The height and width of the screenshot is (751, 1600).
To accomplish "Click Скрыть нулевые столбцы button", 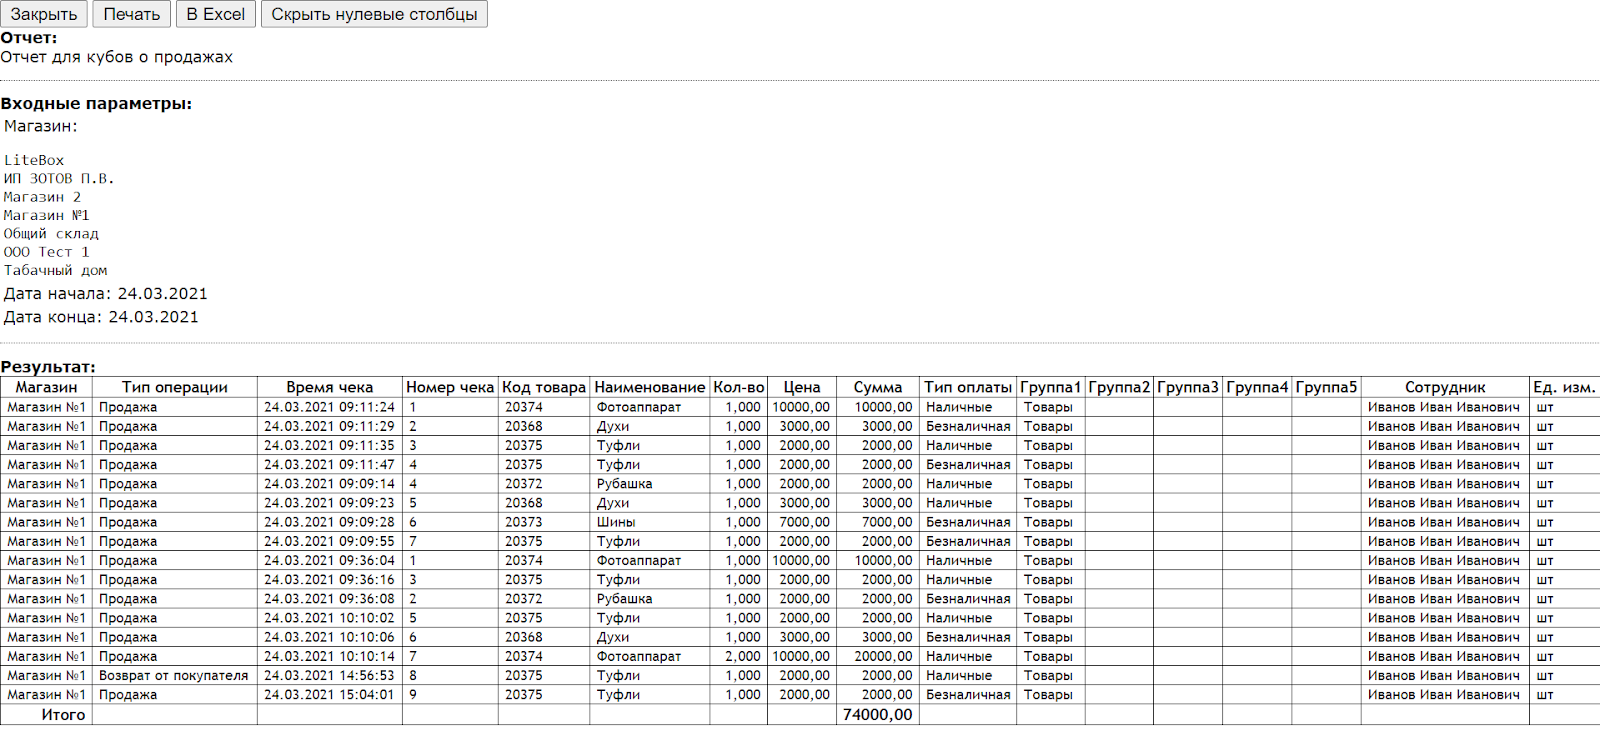I will [374, 14].
